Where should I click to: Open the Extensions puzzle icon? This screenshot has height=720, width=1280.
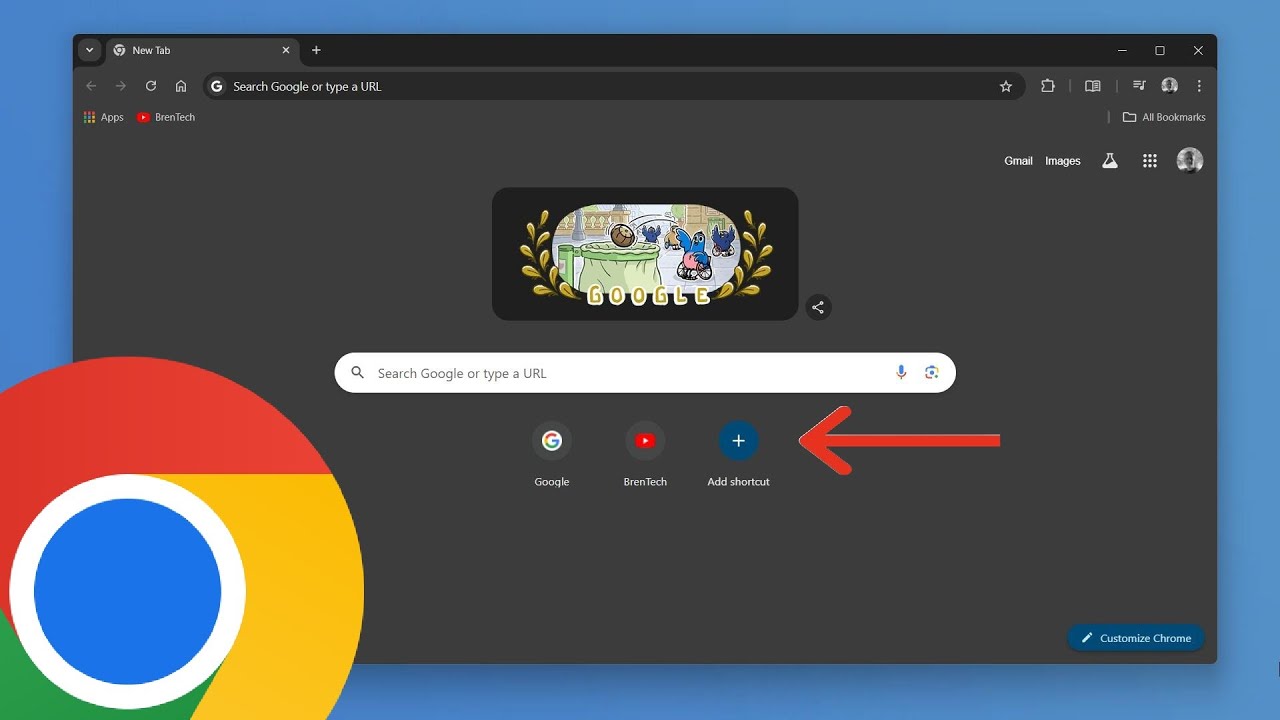click(1048, 86)
